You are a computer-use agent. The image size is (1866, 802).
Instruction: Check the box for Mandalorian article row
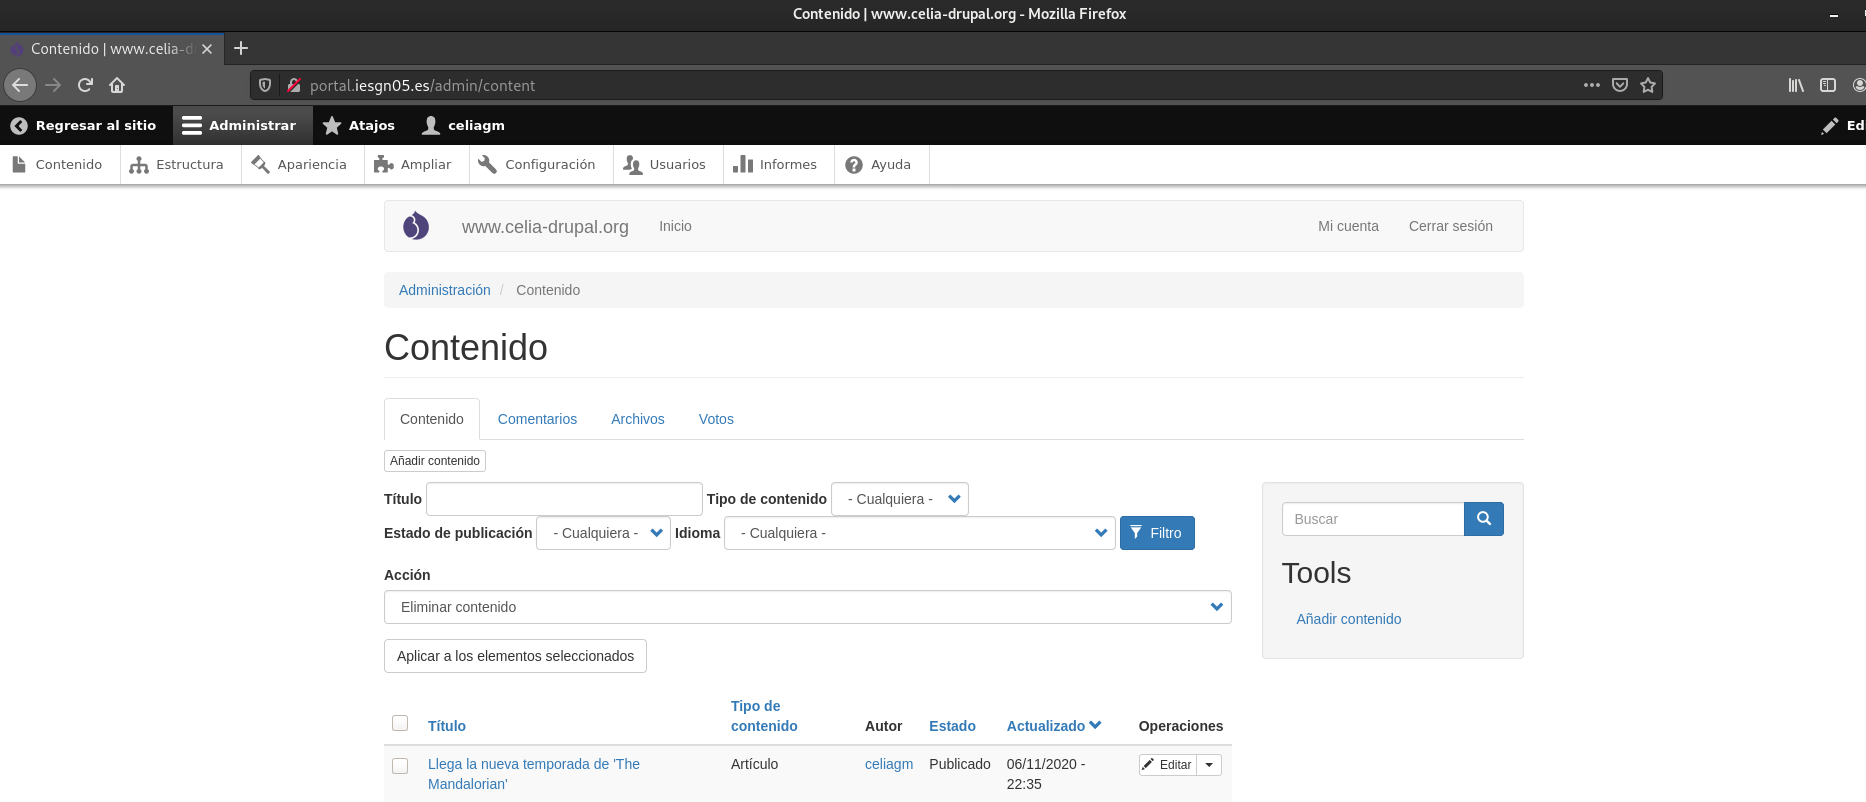(400, 766)
